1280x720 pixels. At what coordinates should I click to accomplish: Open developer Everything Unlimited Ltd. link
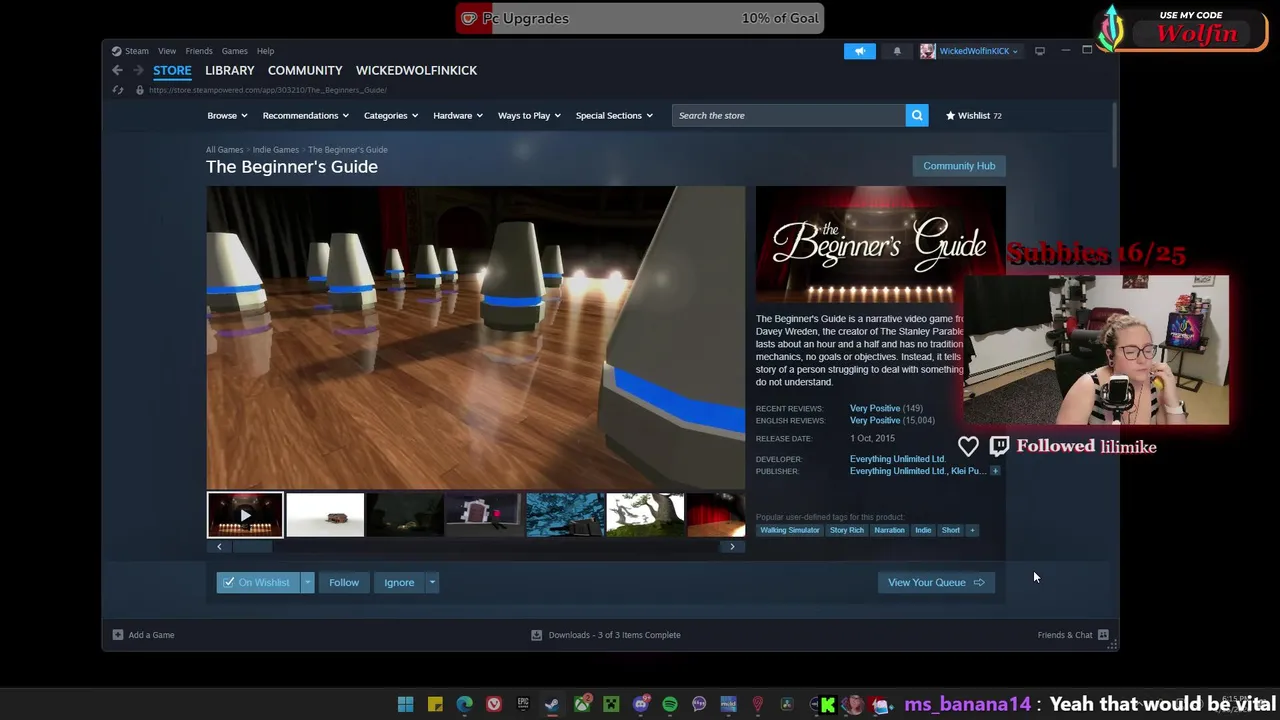click(x=897, y=459)
